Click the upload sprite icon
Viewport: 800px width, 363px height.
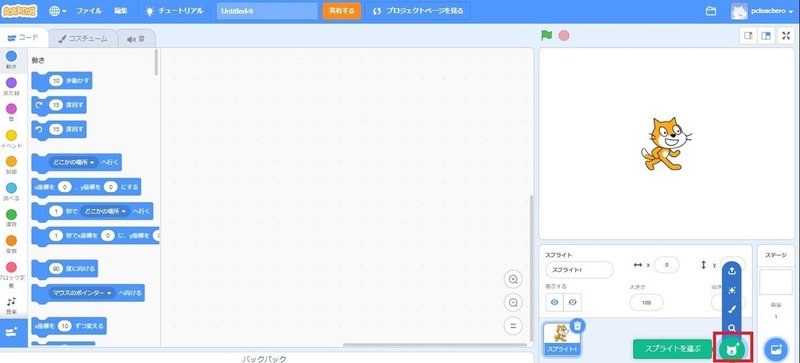[732, 272]
